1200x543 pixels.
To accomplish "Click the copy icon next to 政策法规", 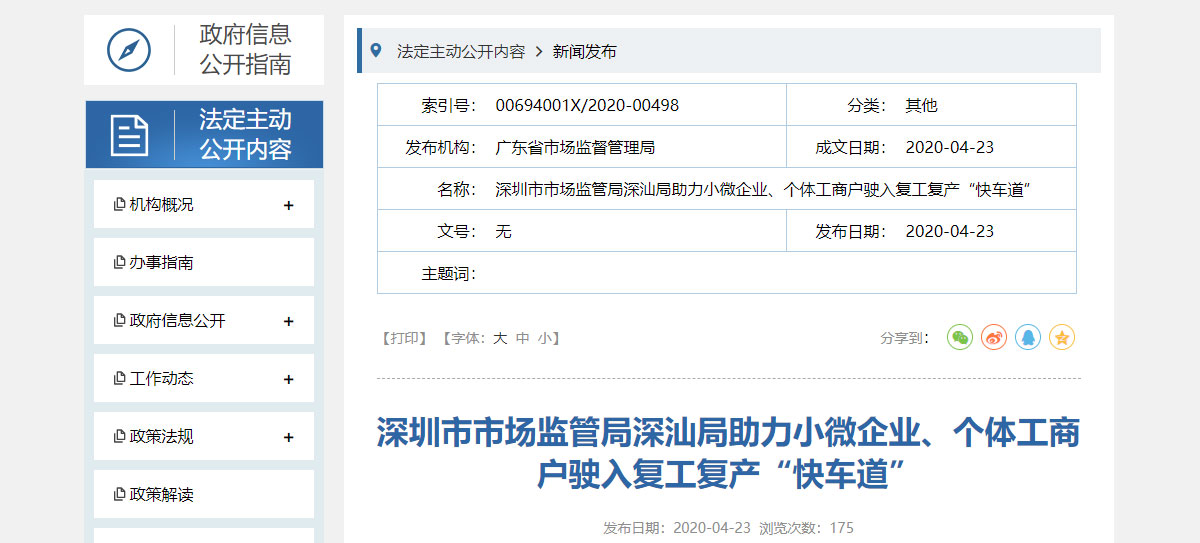I will (120, 437).
